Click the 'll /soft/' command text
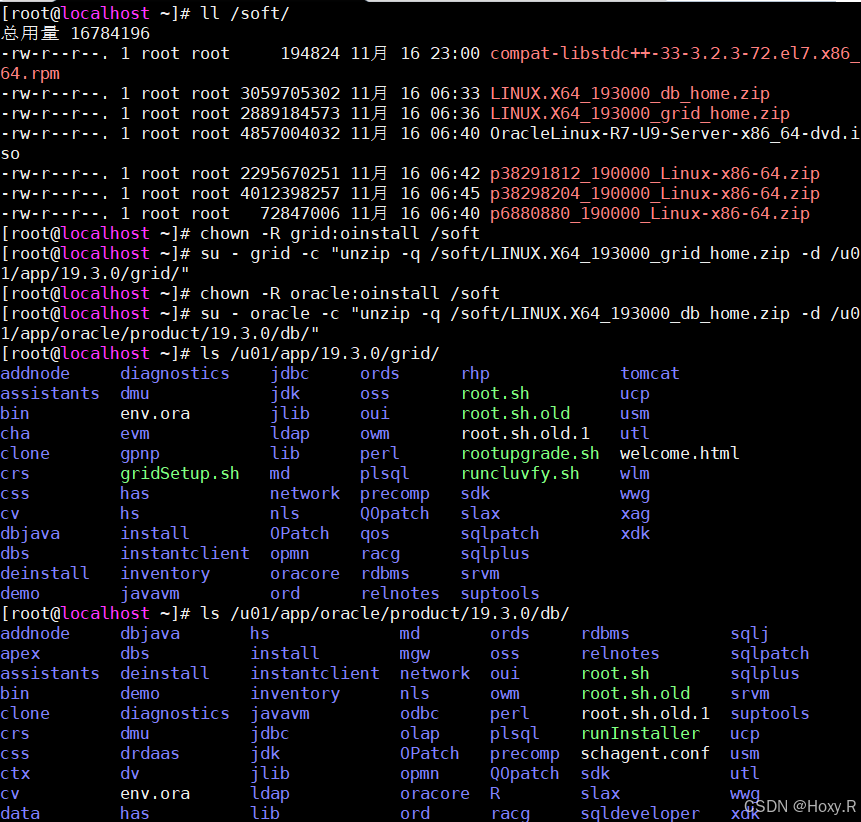The image size is (861, 822). [245, 13]
